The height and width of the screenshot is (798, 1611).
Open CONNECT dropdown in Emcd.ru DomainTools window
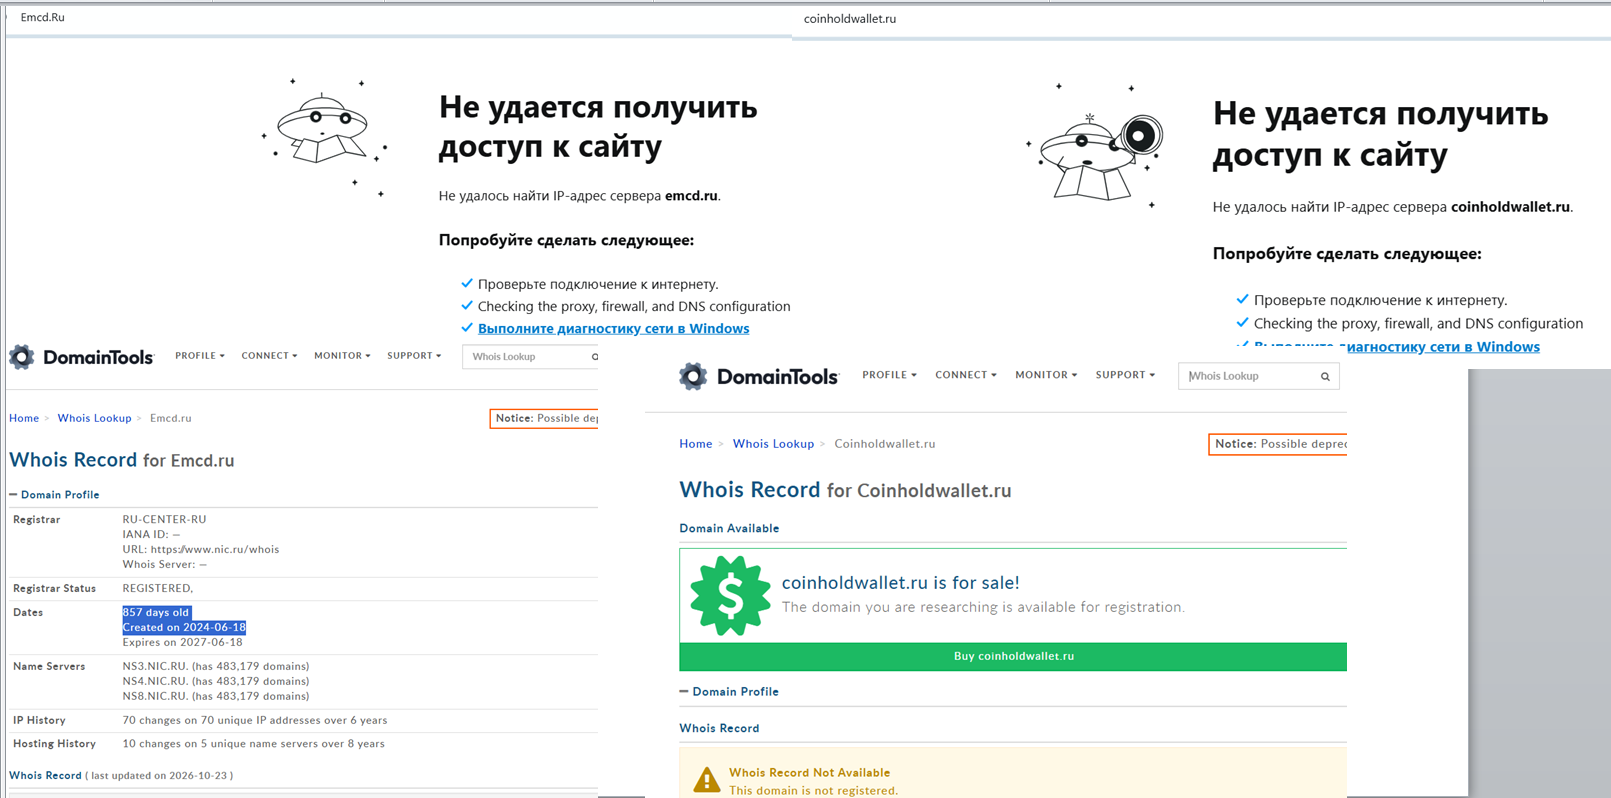[x=269, y=356]
